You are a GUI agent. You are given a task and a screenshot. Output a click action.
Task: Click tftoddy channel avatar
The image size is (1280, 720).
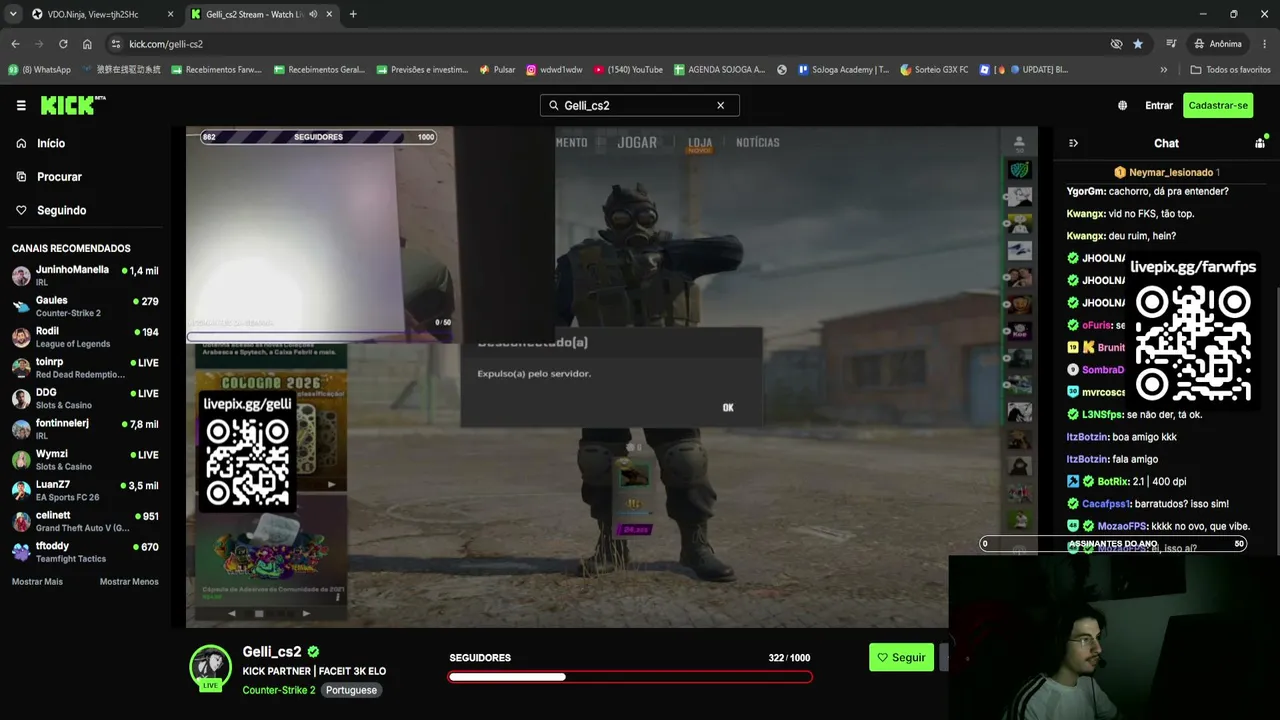21,552
